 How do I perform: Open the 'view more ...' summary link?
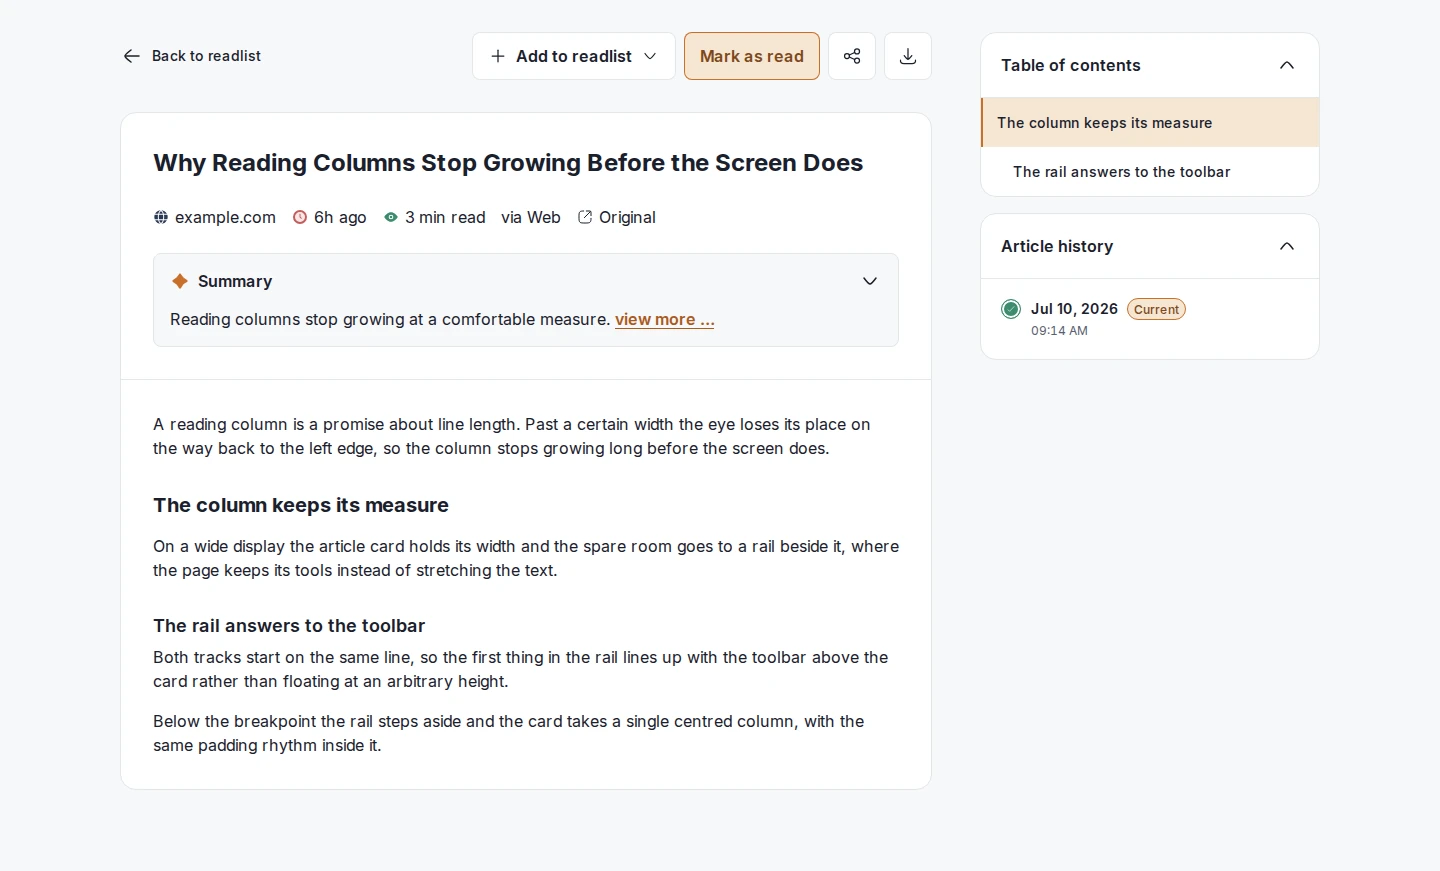[665, 319]
